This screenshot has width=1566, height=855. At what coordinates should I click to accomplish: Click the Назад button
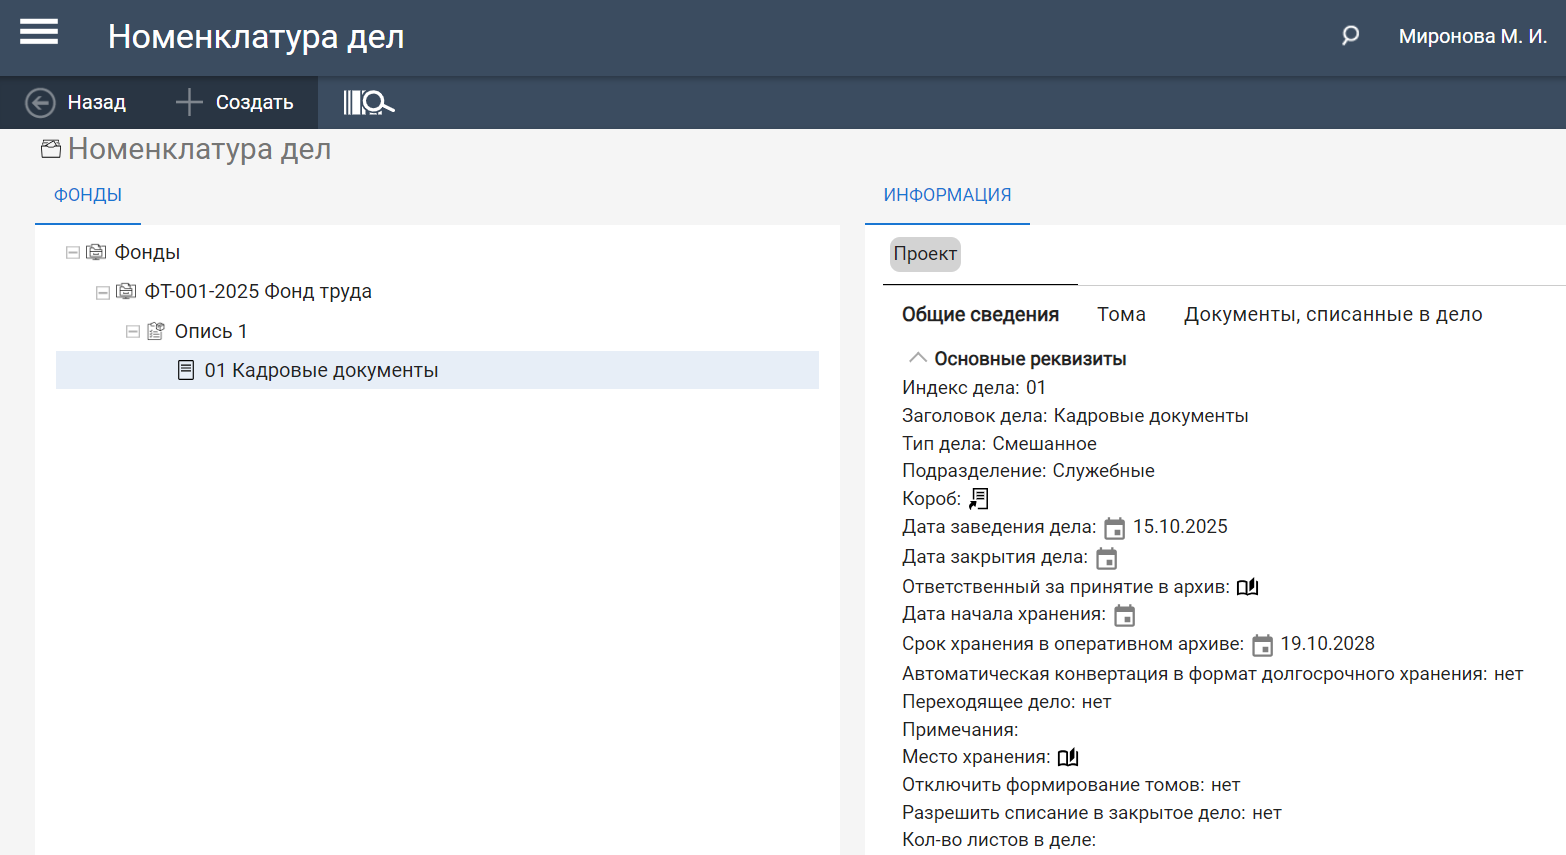point(76,102)
